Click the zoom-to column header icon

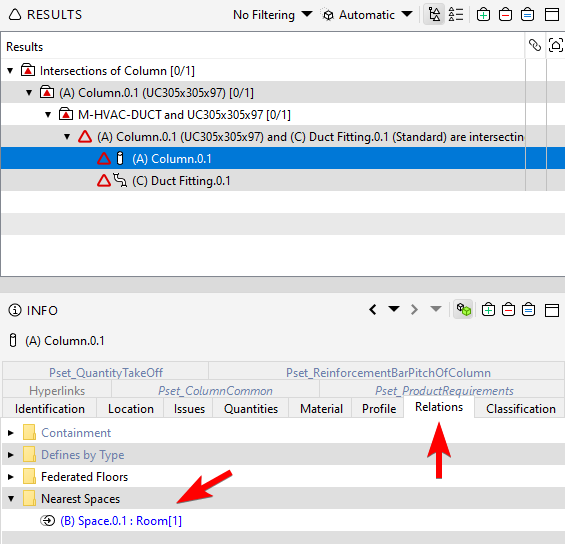pos(556,45)
